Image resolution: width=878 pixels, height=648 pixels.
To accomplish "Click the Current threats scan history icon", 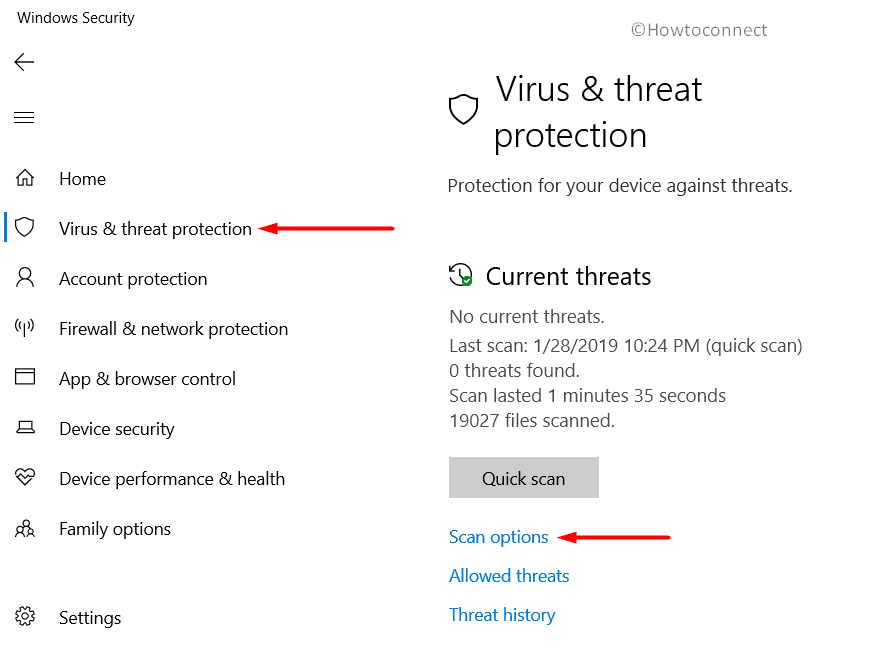I will click(x=461, y=275).
